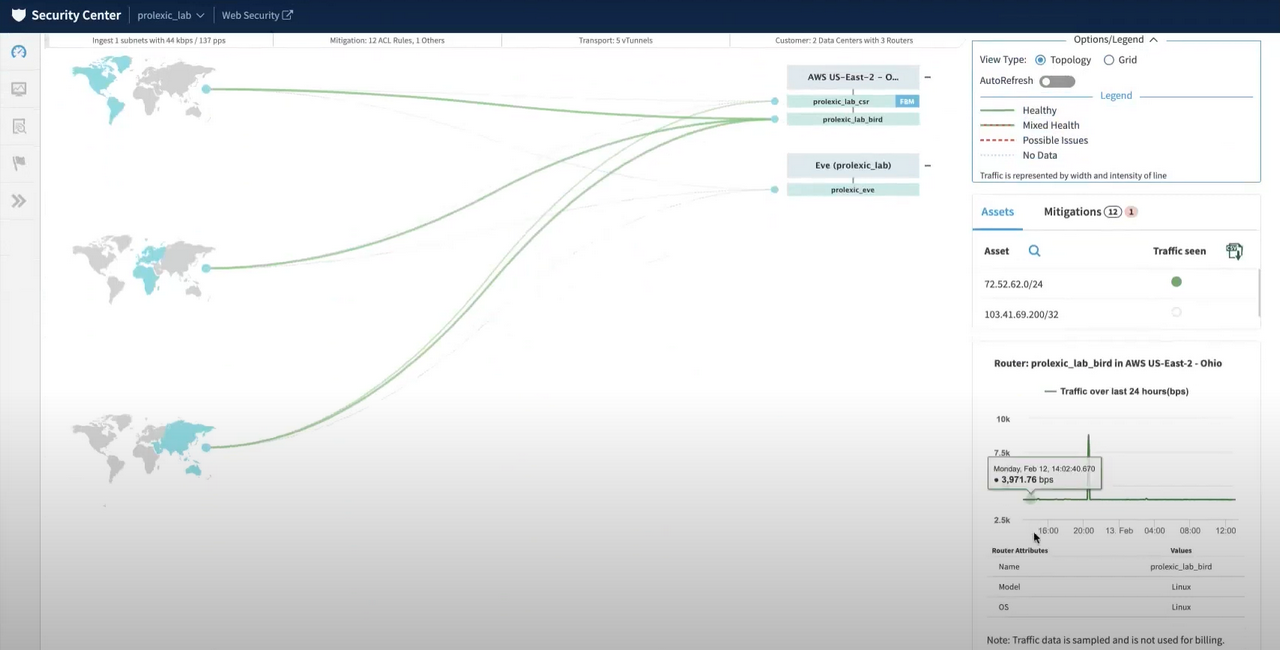The image size is (1280, 650).
Task: Collapse the Options/Legend panel
Action: [1152, 39]
